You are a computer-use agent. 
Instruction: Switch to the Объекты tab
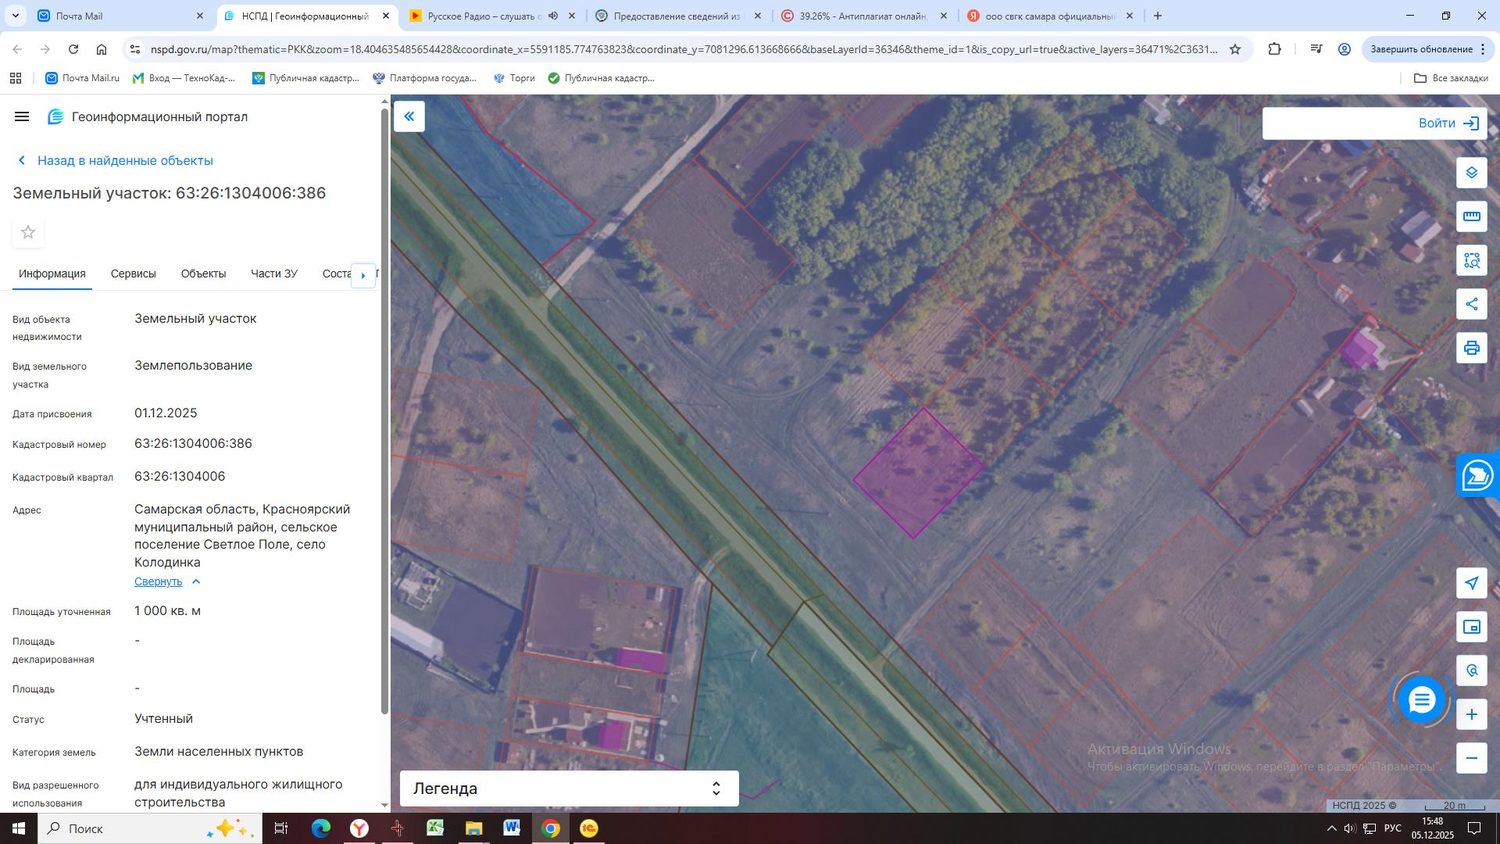coord(203,274)
